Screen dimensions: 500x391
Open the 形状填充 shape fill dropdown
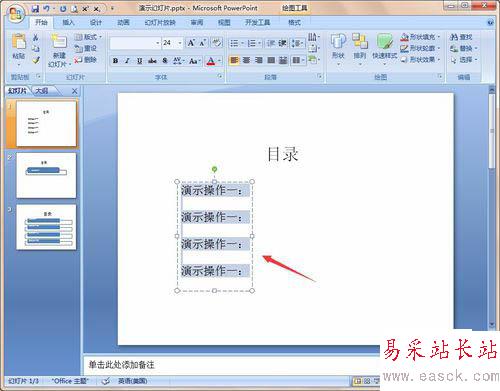pyautogui.click(x=420, y=37)
